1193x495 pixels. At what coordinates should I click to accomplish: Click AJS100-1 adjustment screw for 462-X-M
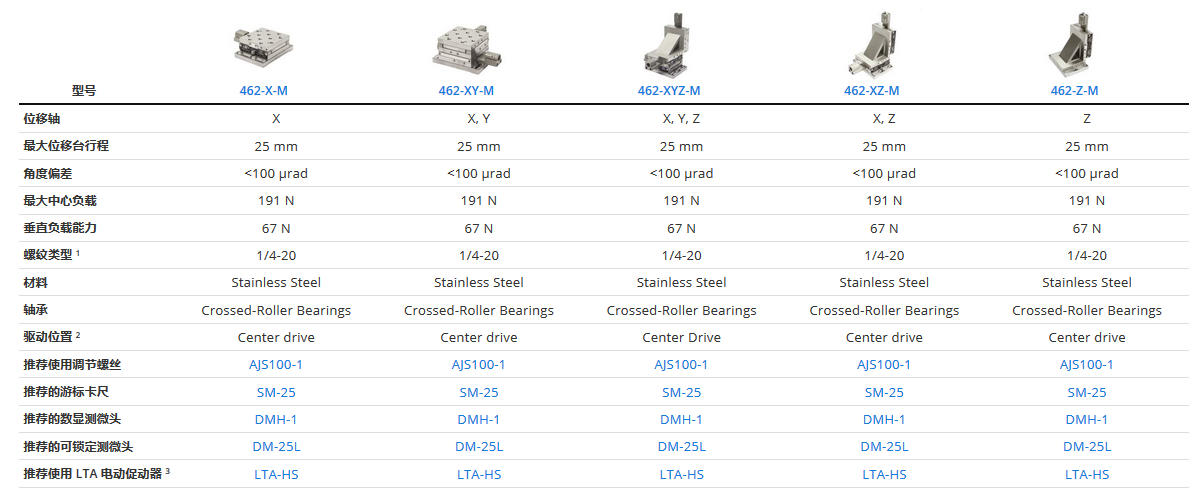pyautogui.click(x=275, y=364)
